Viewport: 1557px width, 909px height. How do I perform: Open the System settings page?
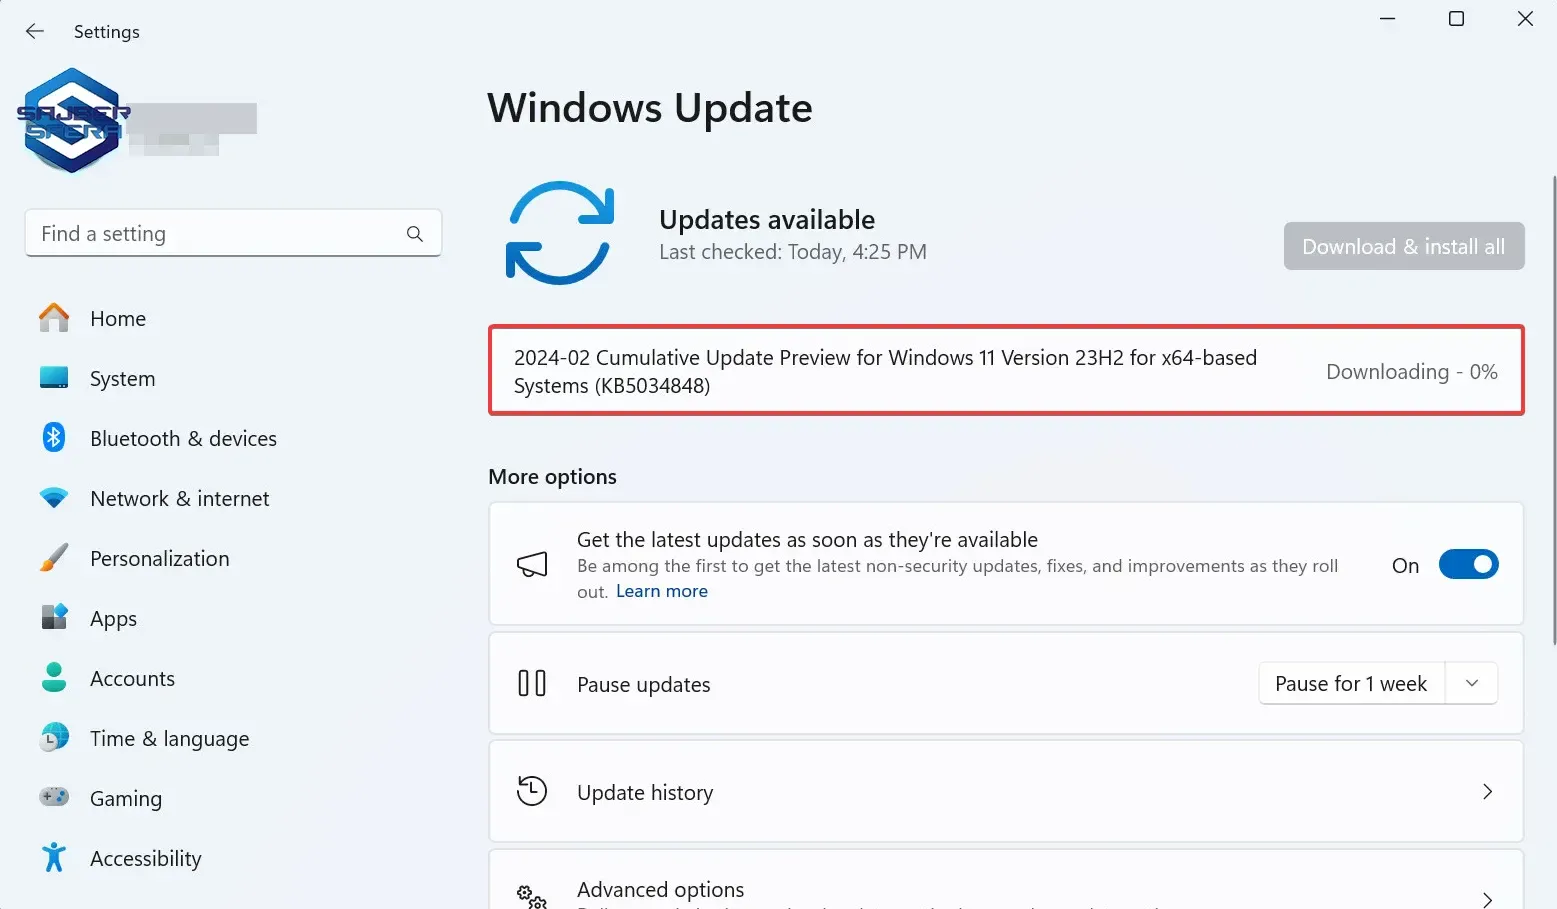(122, 379)
